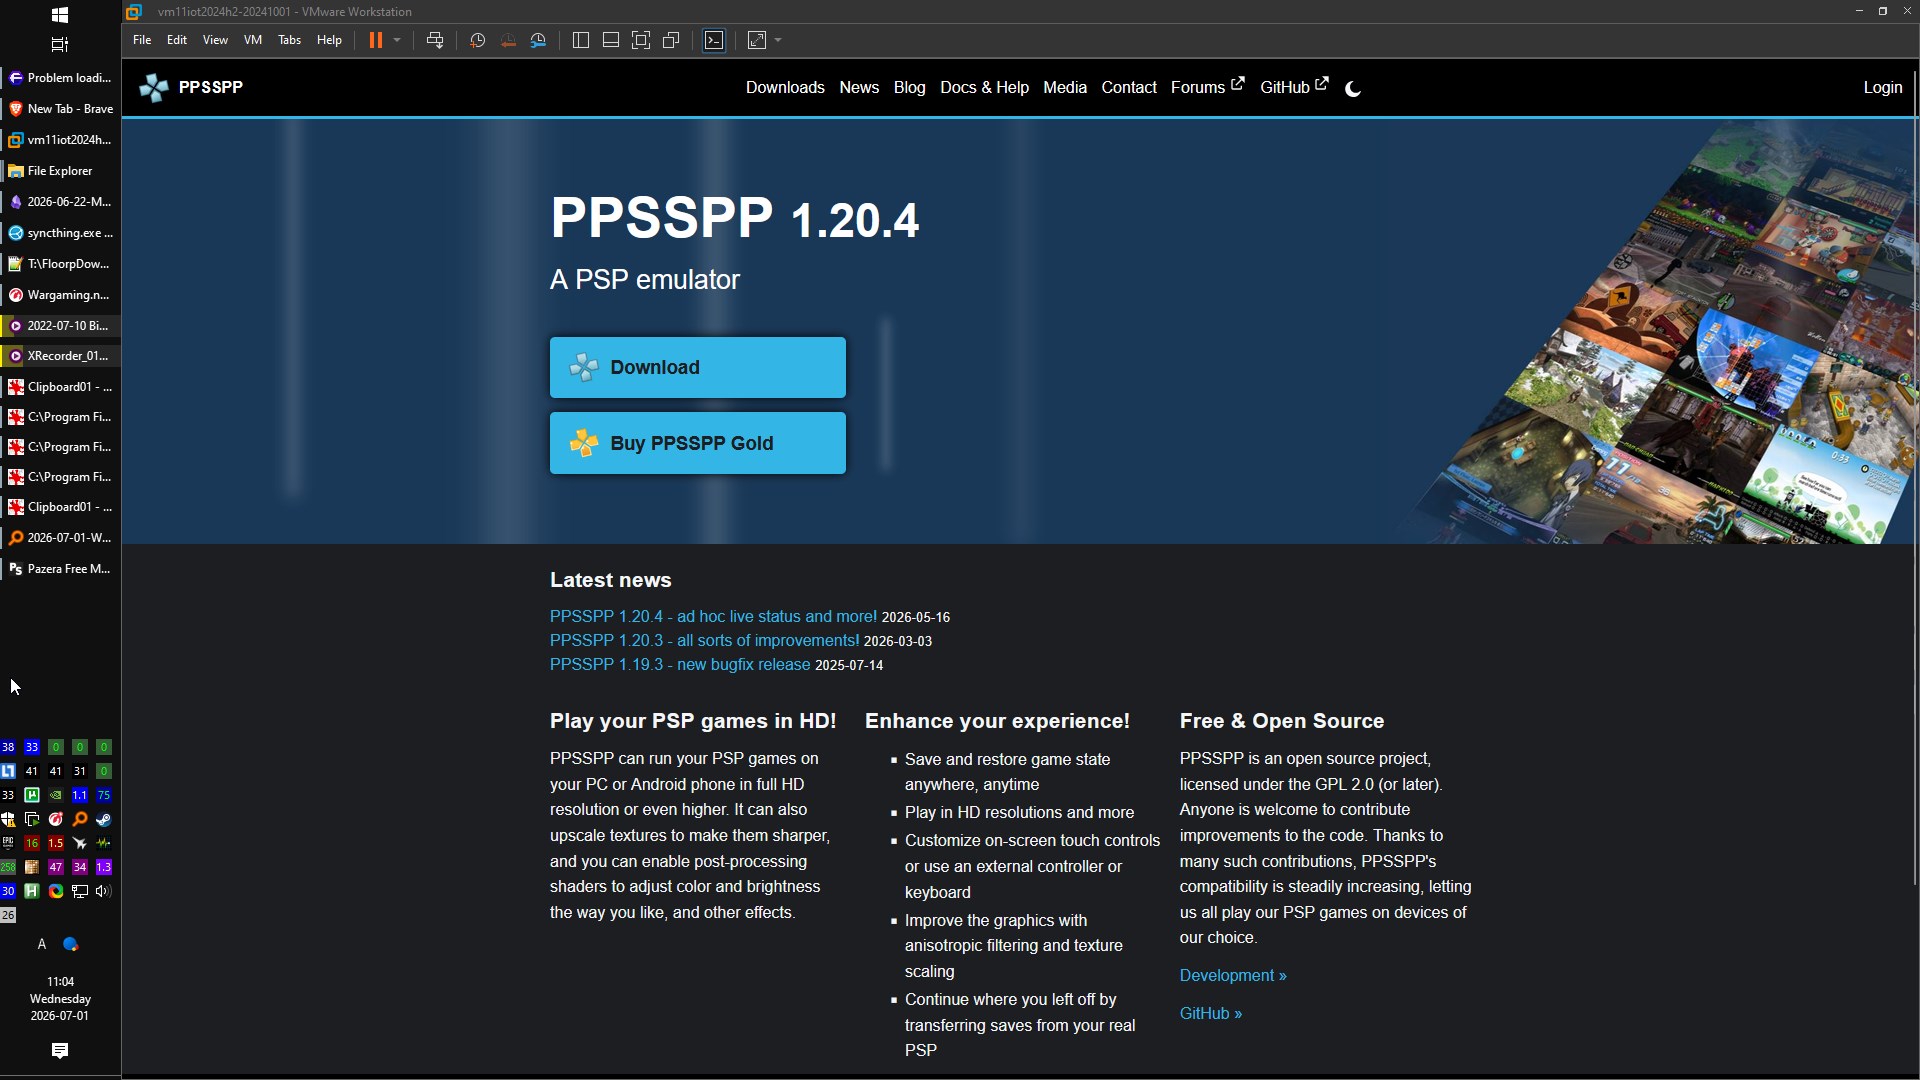
Task: Open the News section
Action: tap(859, 88)
